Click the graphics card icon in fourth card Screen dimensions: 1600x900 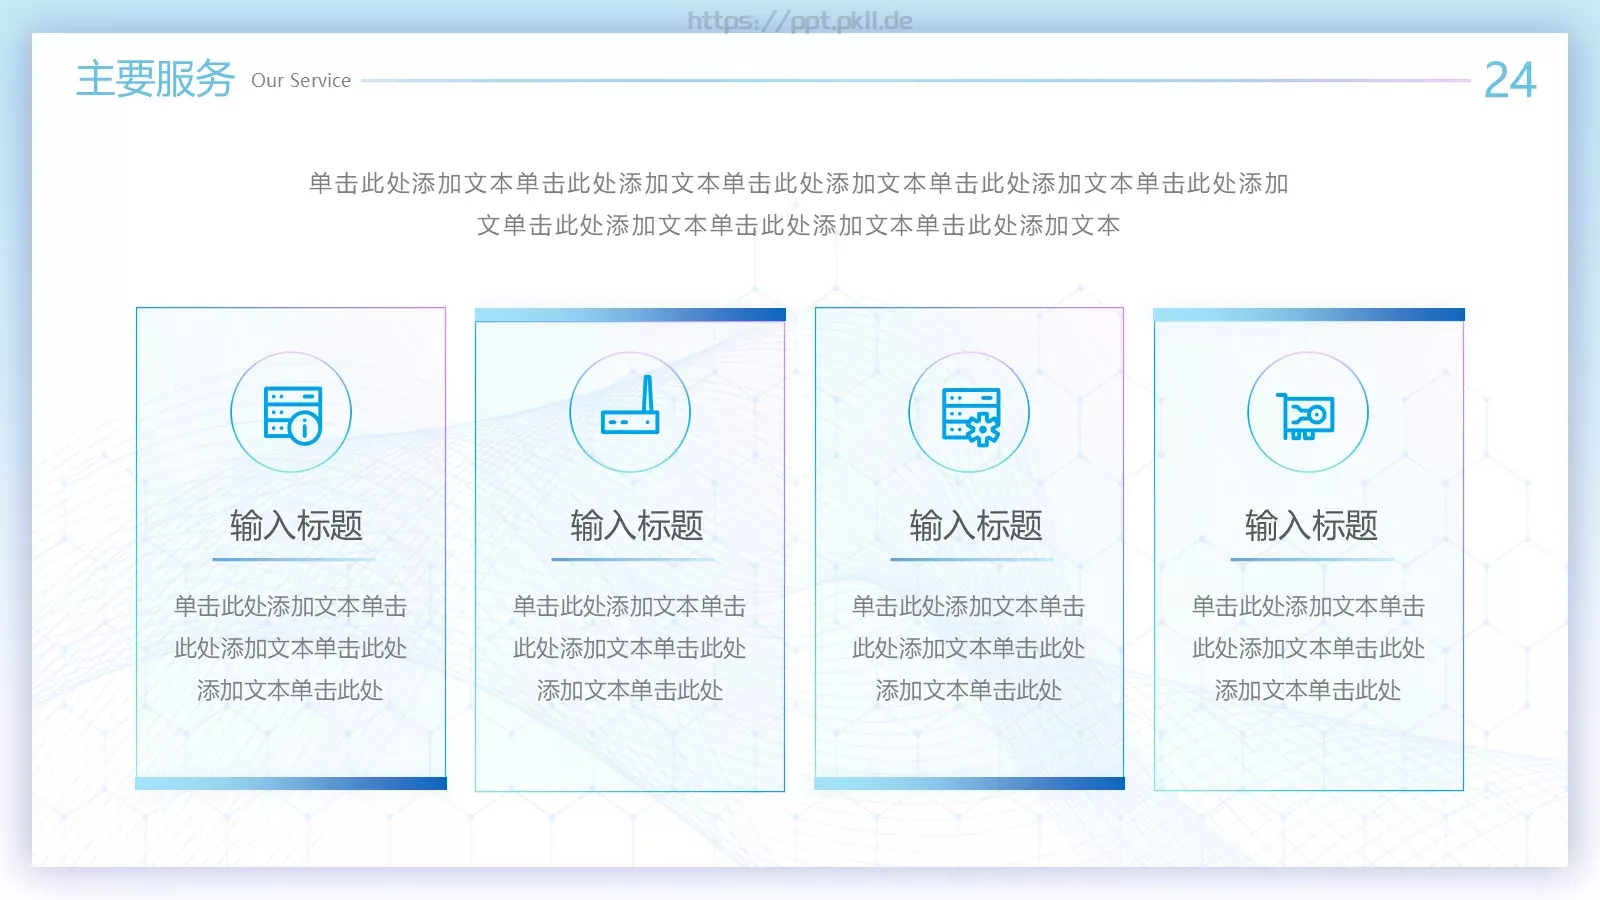pos(1306,416)
